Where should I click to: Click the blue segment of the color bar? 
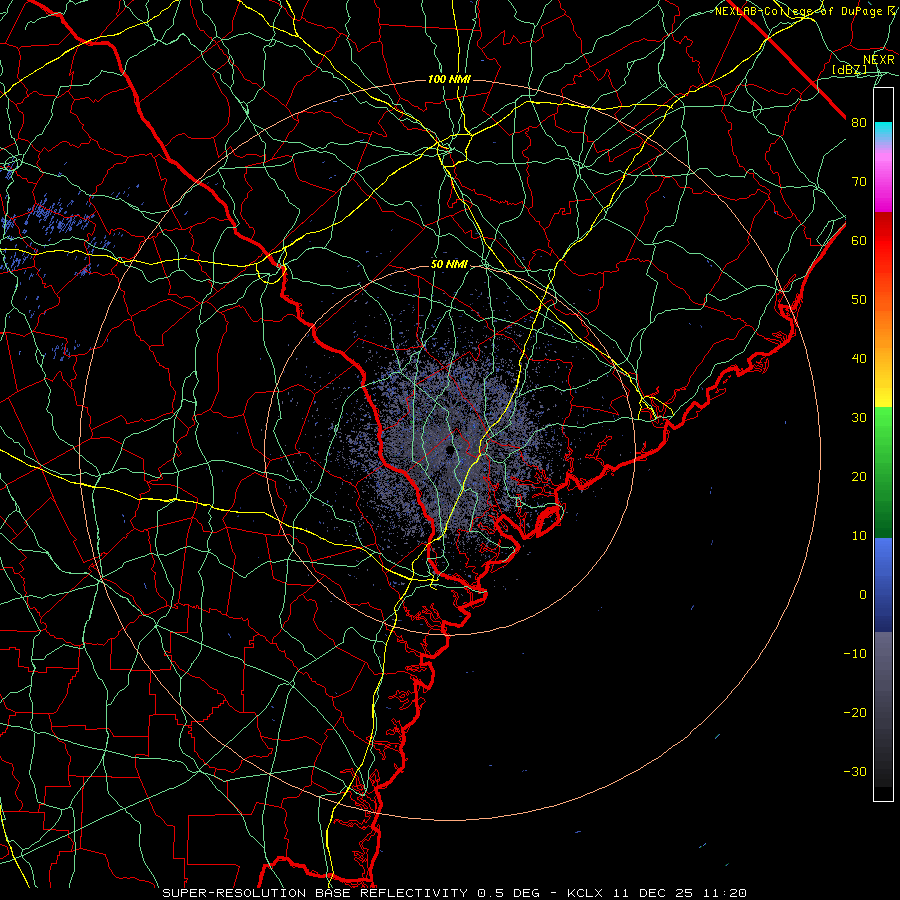pos(883,585)
